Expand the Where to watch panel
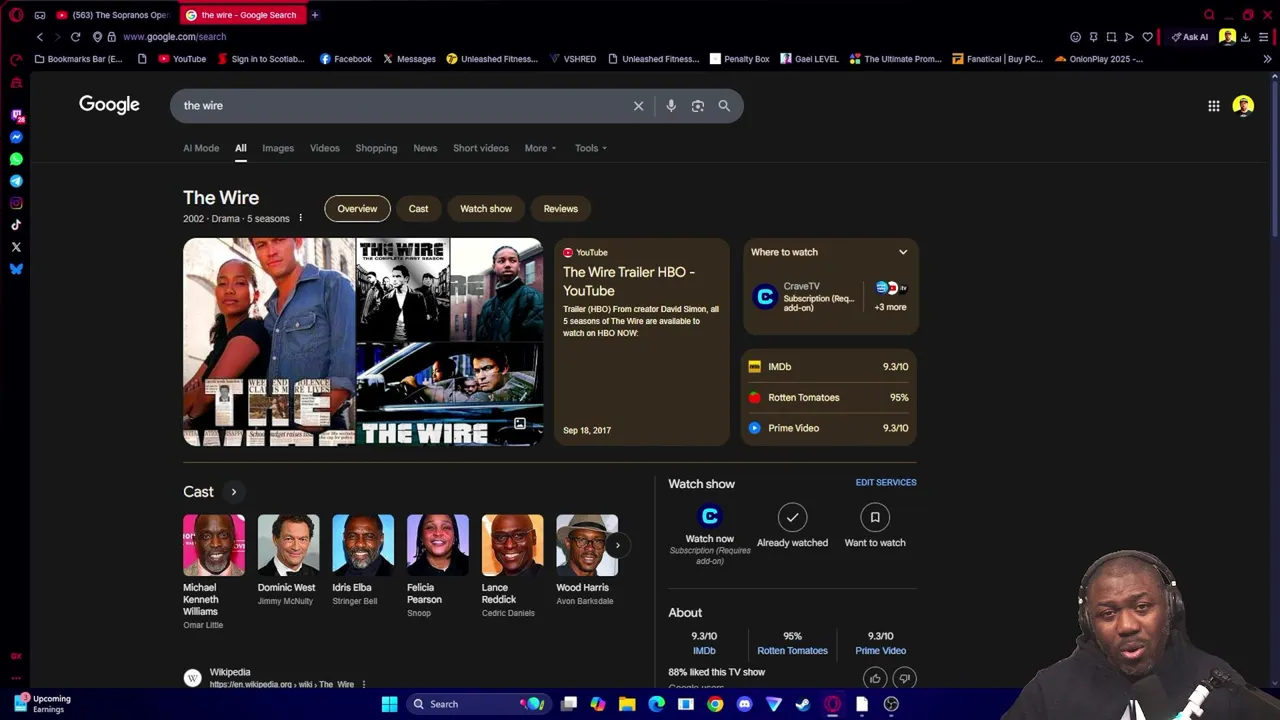Screen dimensions: 1280x720 (x=902, y=252)
